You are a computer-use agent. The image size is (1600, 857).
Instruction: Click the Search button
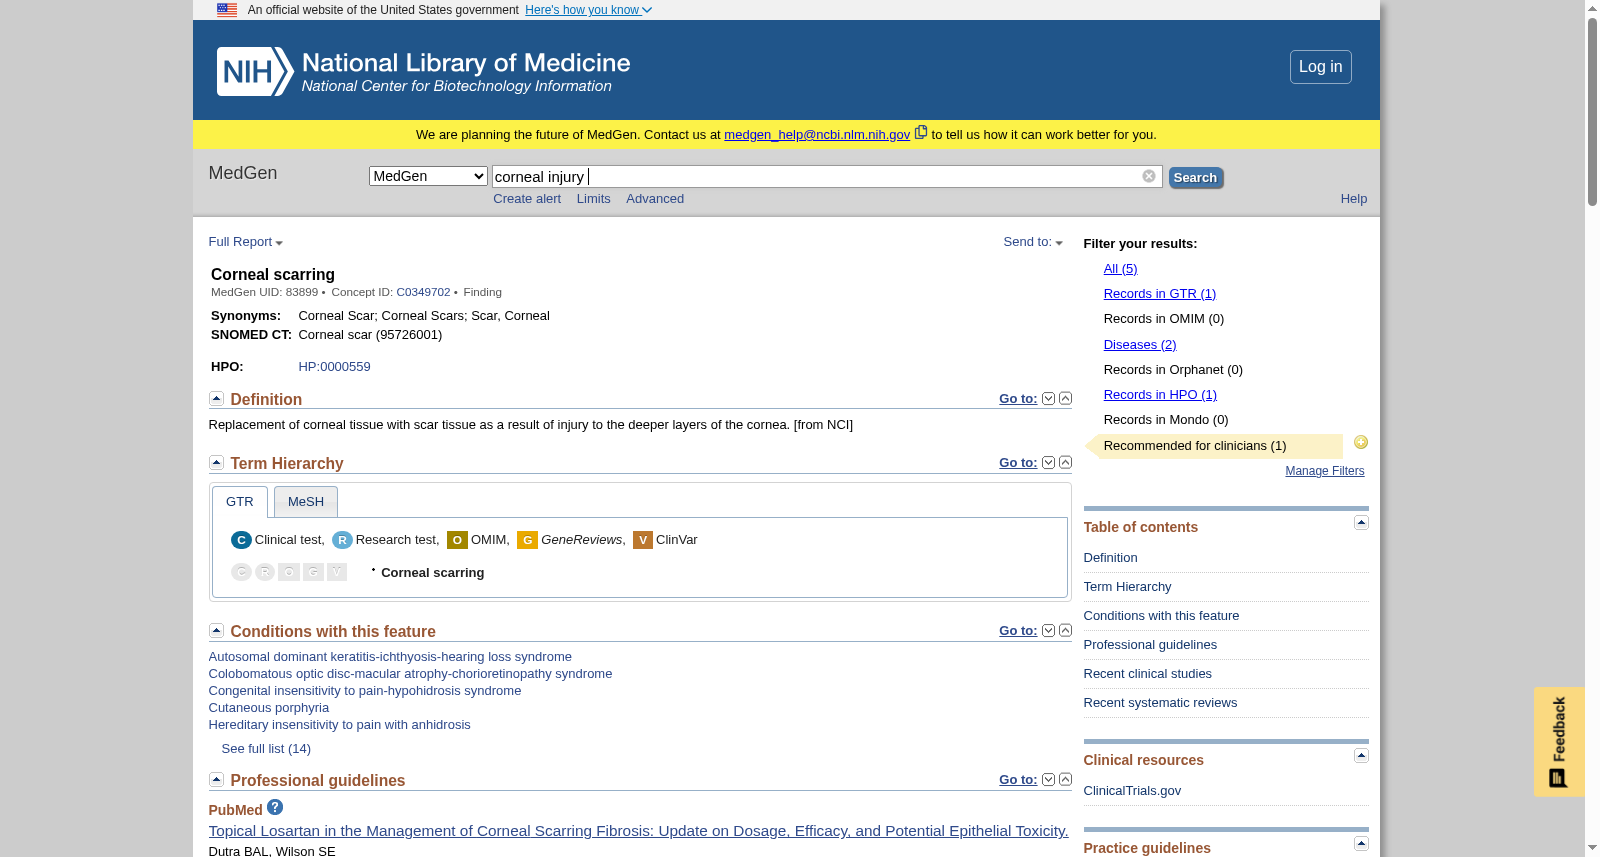tap(1195, 178)
